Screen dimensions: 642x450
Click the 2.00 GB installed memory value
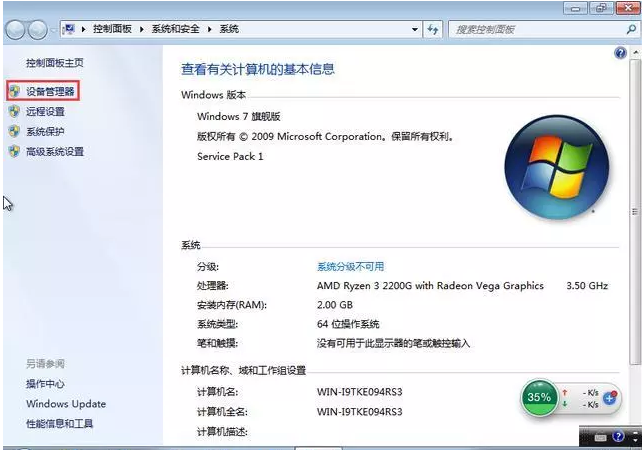click(335, 305)
